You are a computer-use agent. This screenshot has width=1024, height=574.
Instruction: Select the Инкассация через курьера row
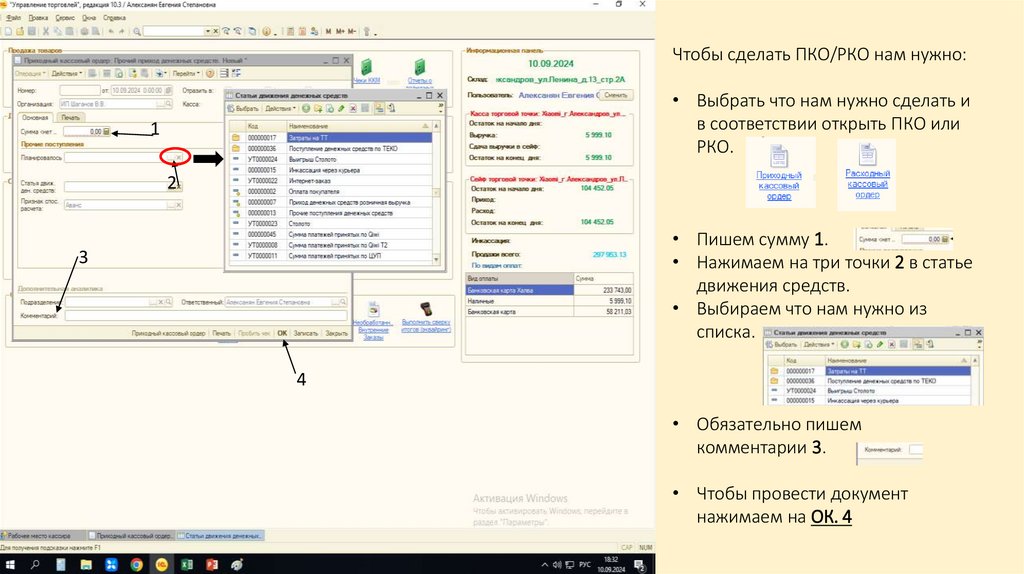[x=330, y=169]
